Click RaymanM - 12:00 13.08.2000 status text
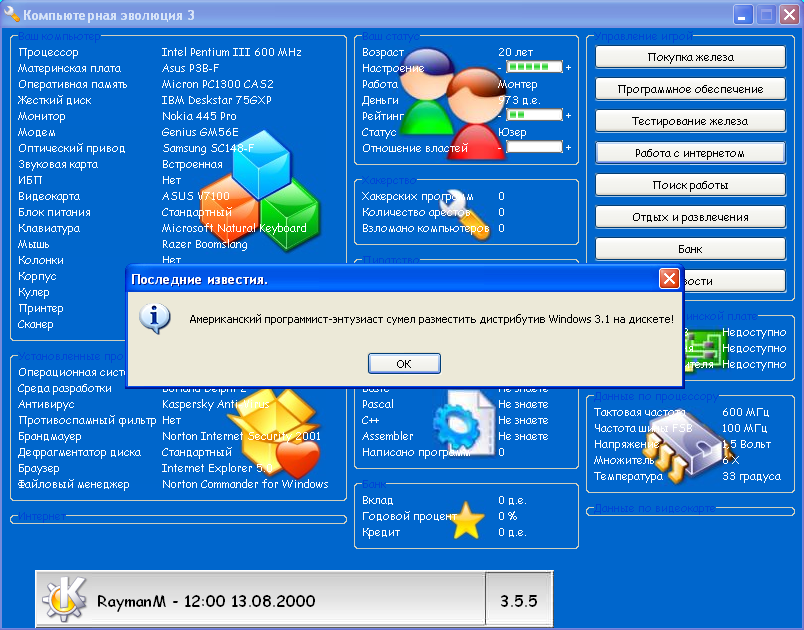 (x=206, y=601)
